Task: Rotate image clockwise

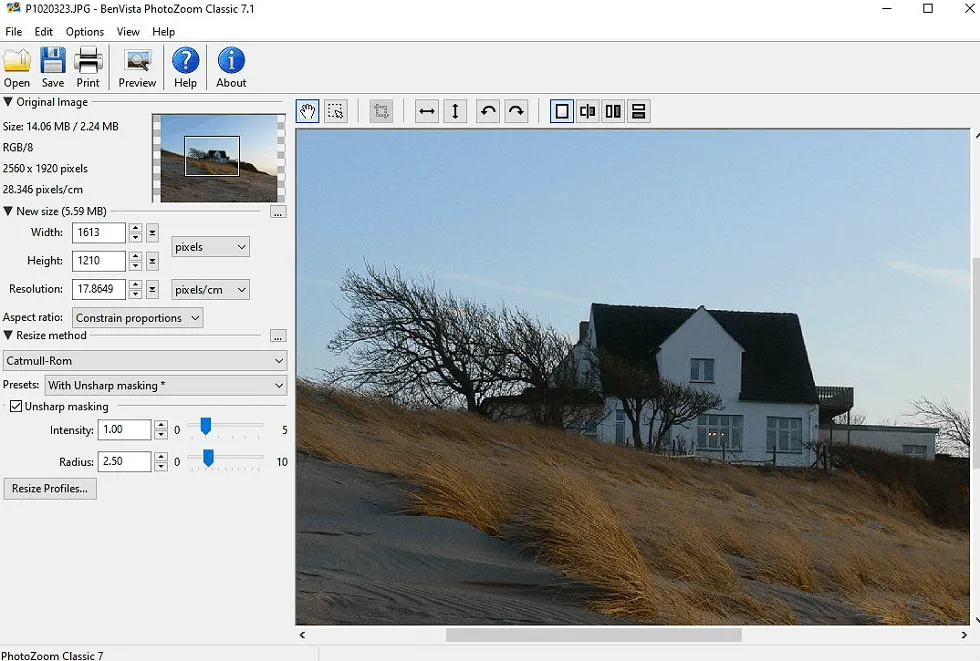Action: [516, 111]
